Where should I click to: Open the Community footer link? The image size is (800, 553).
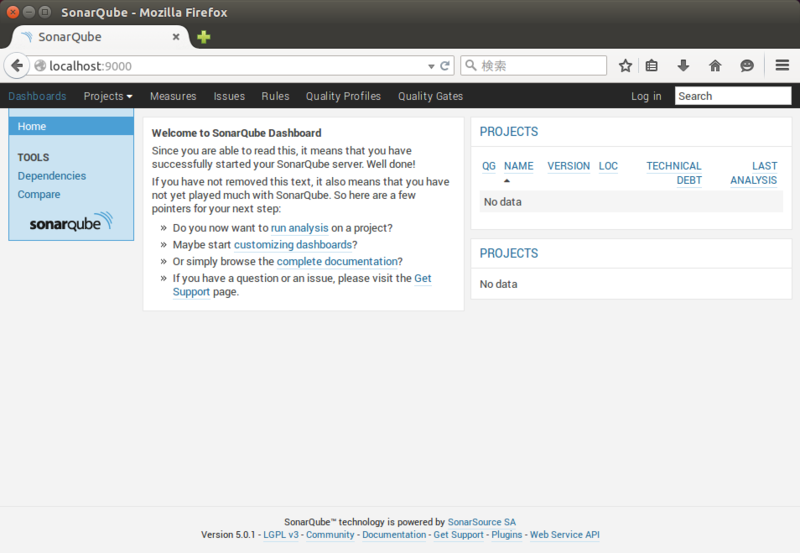330,535
